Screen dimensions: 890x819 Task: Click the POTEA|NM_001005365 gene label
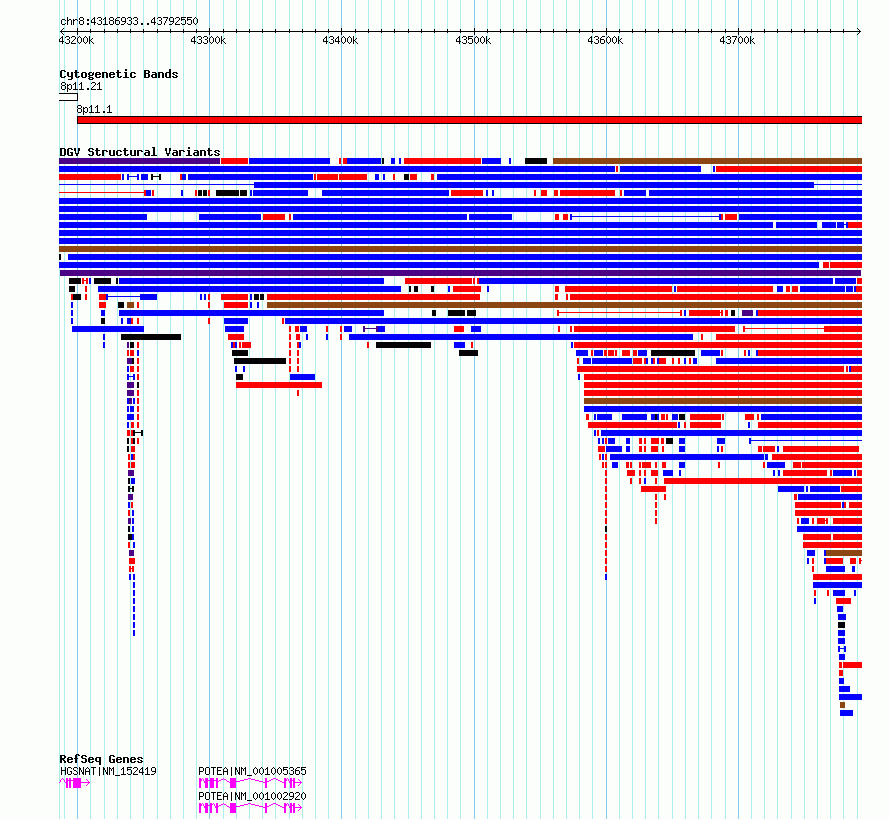coord(252,771)
